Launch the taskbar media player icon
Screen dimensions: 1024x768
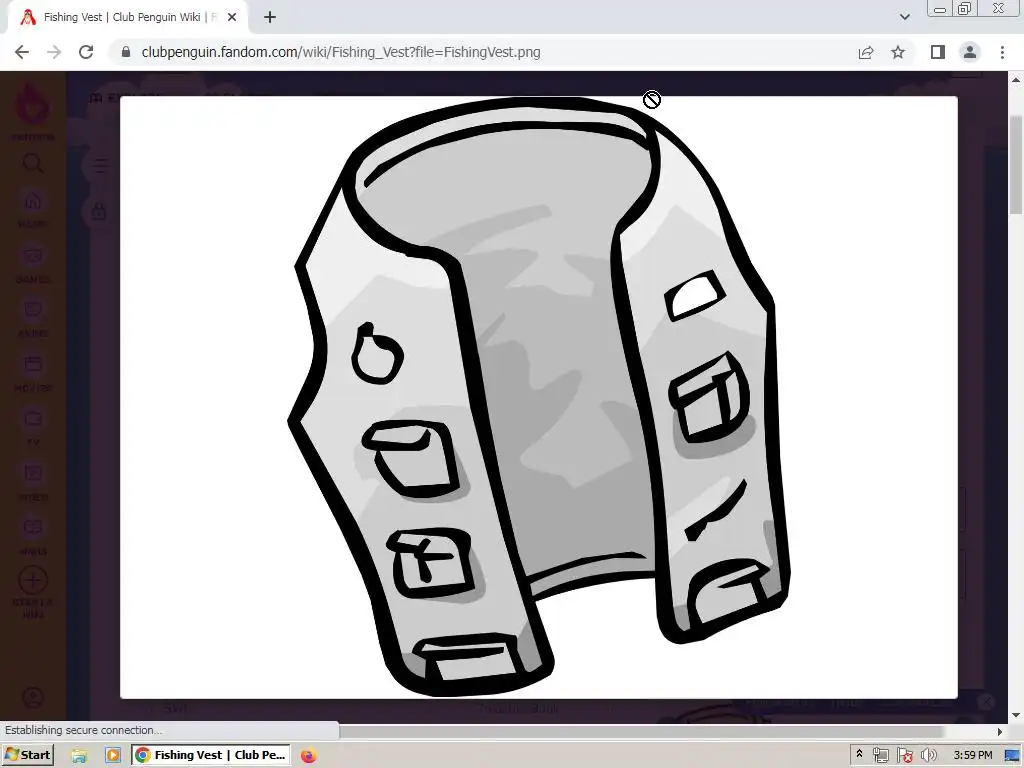(x=112, y=756)
